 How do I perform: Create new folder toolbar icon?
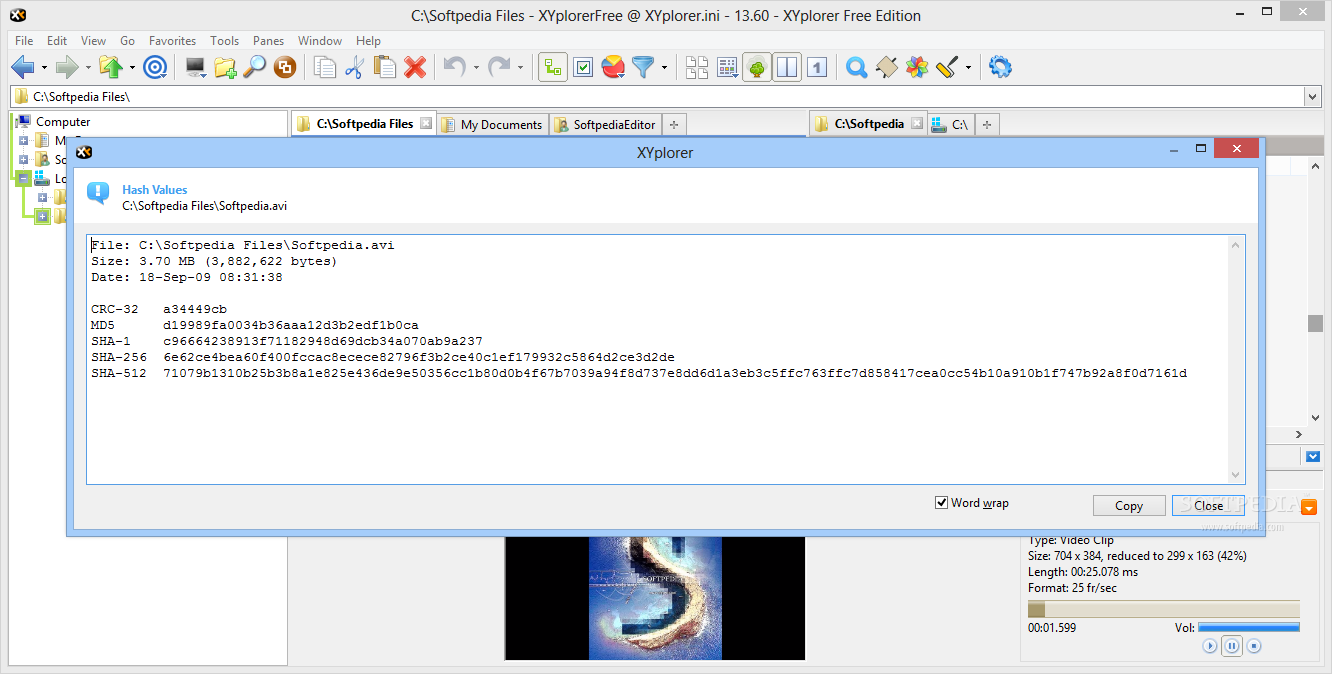coord(226,67)
